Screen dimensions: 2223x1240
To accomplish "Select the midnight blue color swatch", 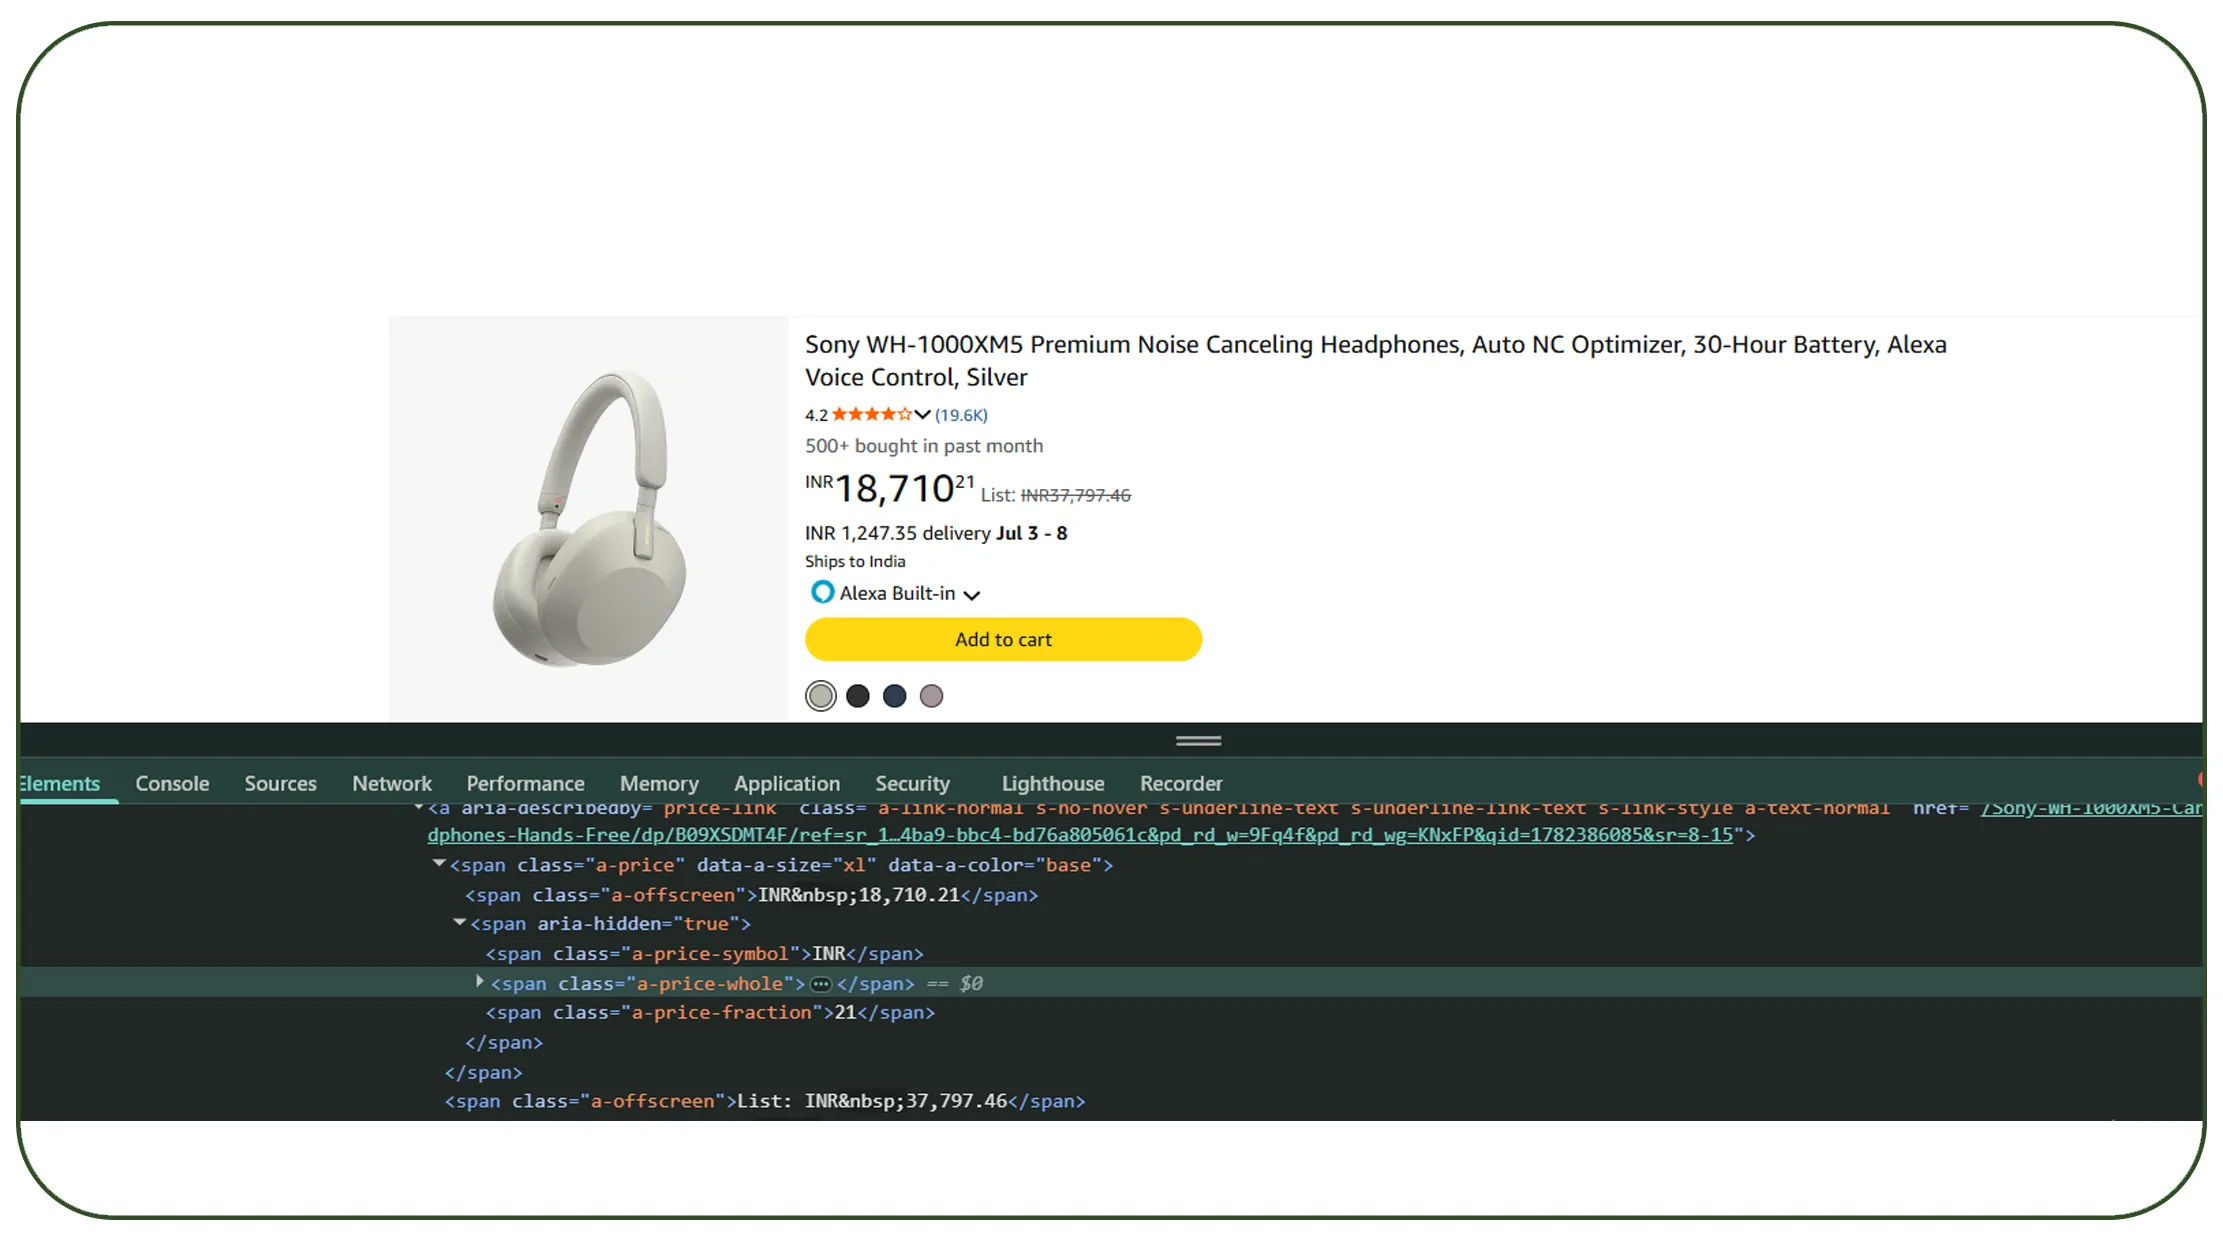I will point(895,696).
